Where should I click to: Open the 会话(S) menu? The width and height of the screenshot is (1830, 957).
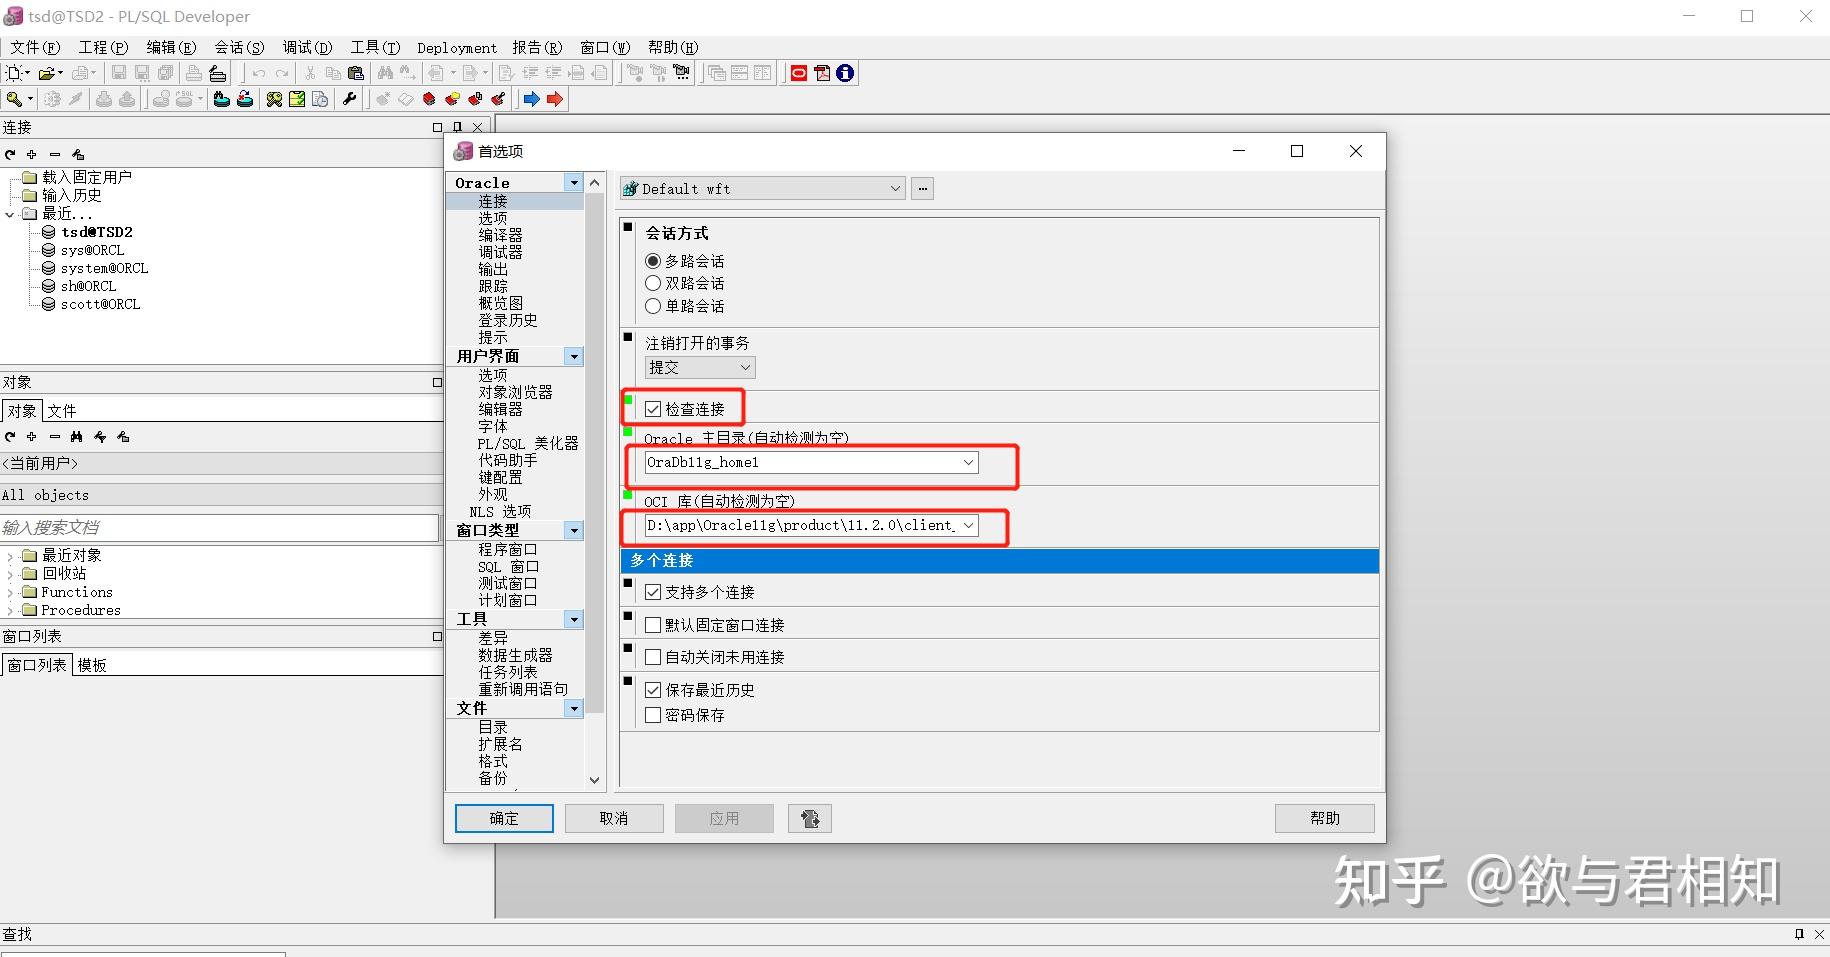[240, 47]
